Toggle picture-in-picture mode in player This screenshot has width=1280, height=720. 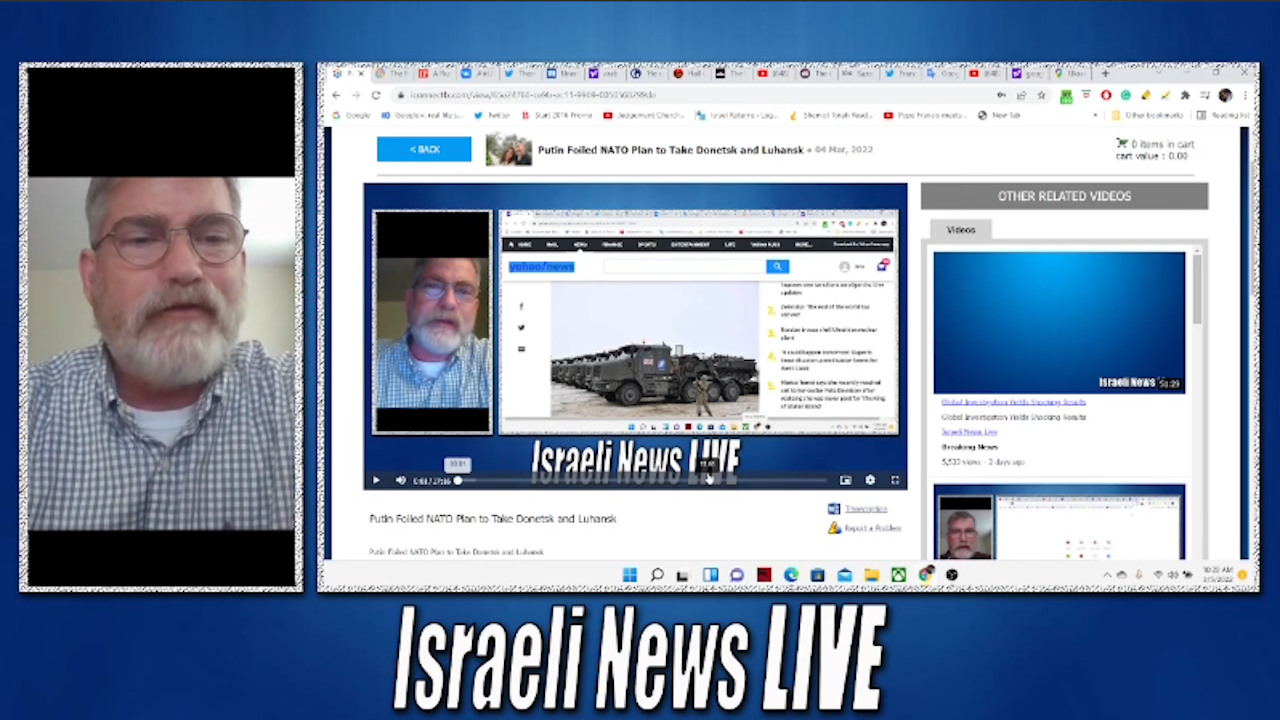point(845,481)
